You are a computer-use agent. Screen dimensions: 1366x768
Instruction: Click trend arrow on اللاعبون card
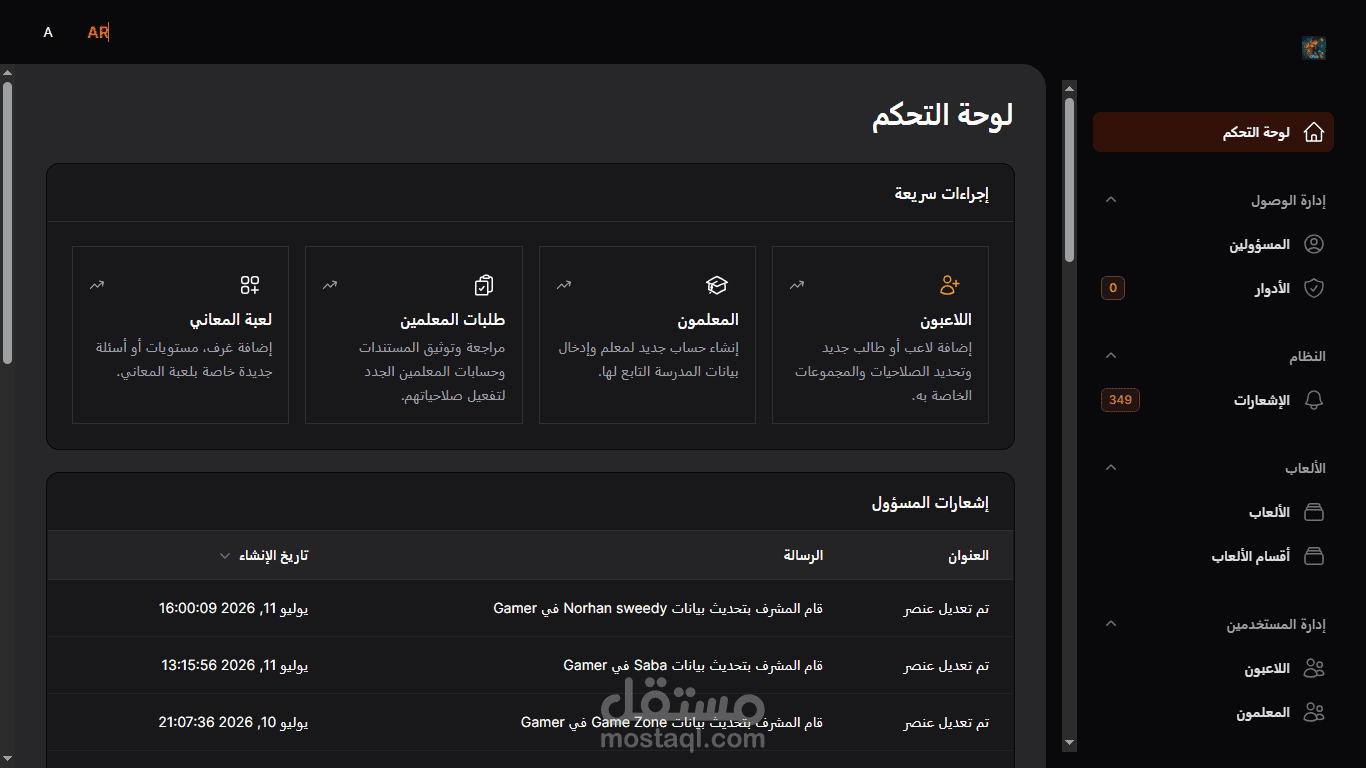coord(797,285)
